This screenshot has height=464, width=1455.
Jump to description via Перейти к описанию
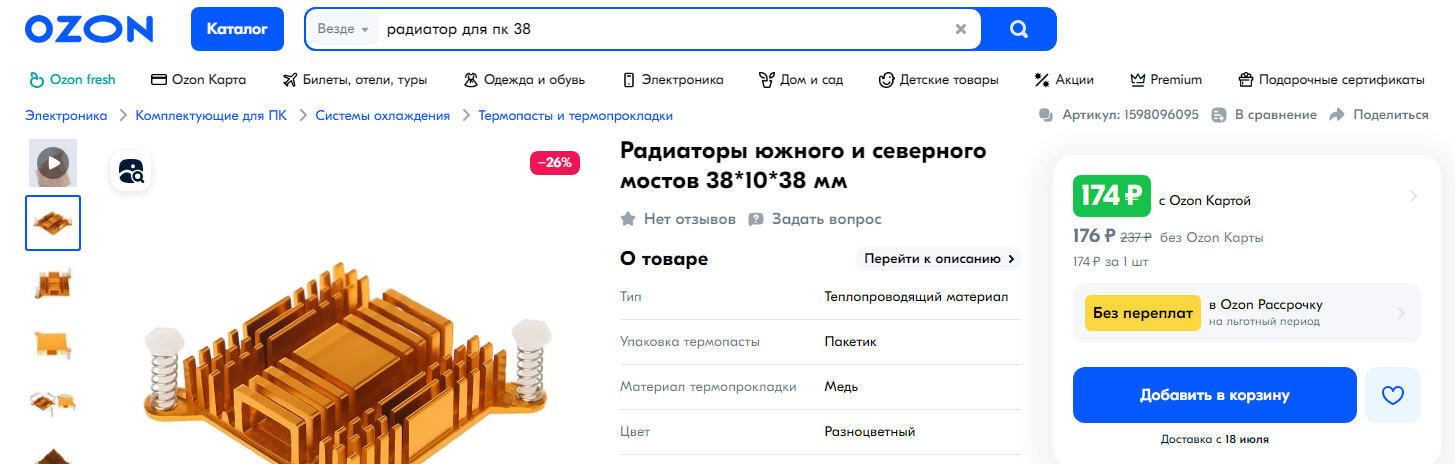coord(939,259)
